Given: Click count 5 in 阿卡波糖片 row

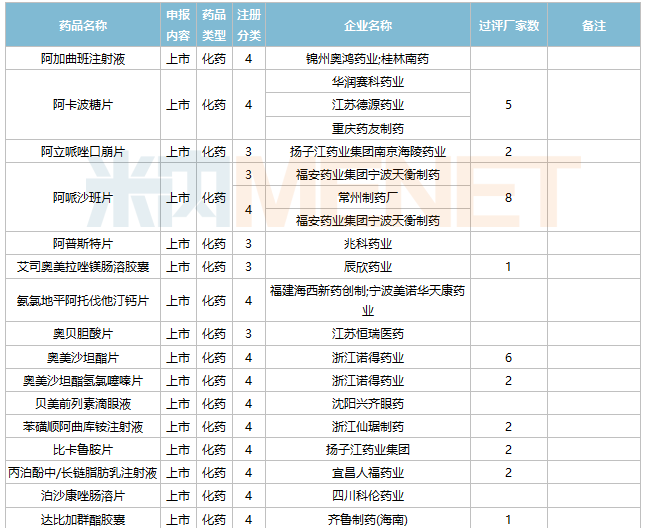Looking at the screenshot, I should [509, 105].
